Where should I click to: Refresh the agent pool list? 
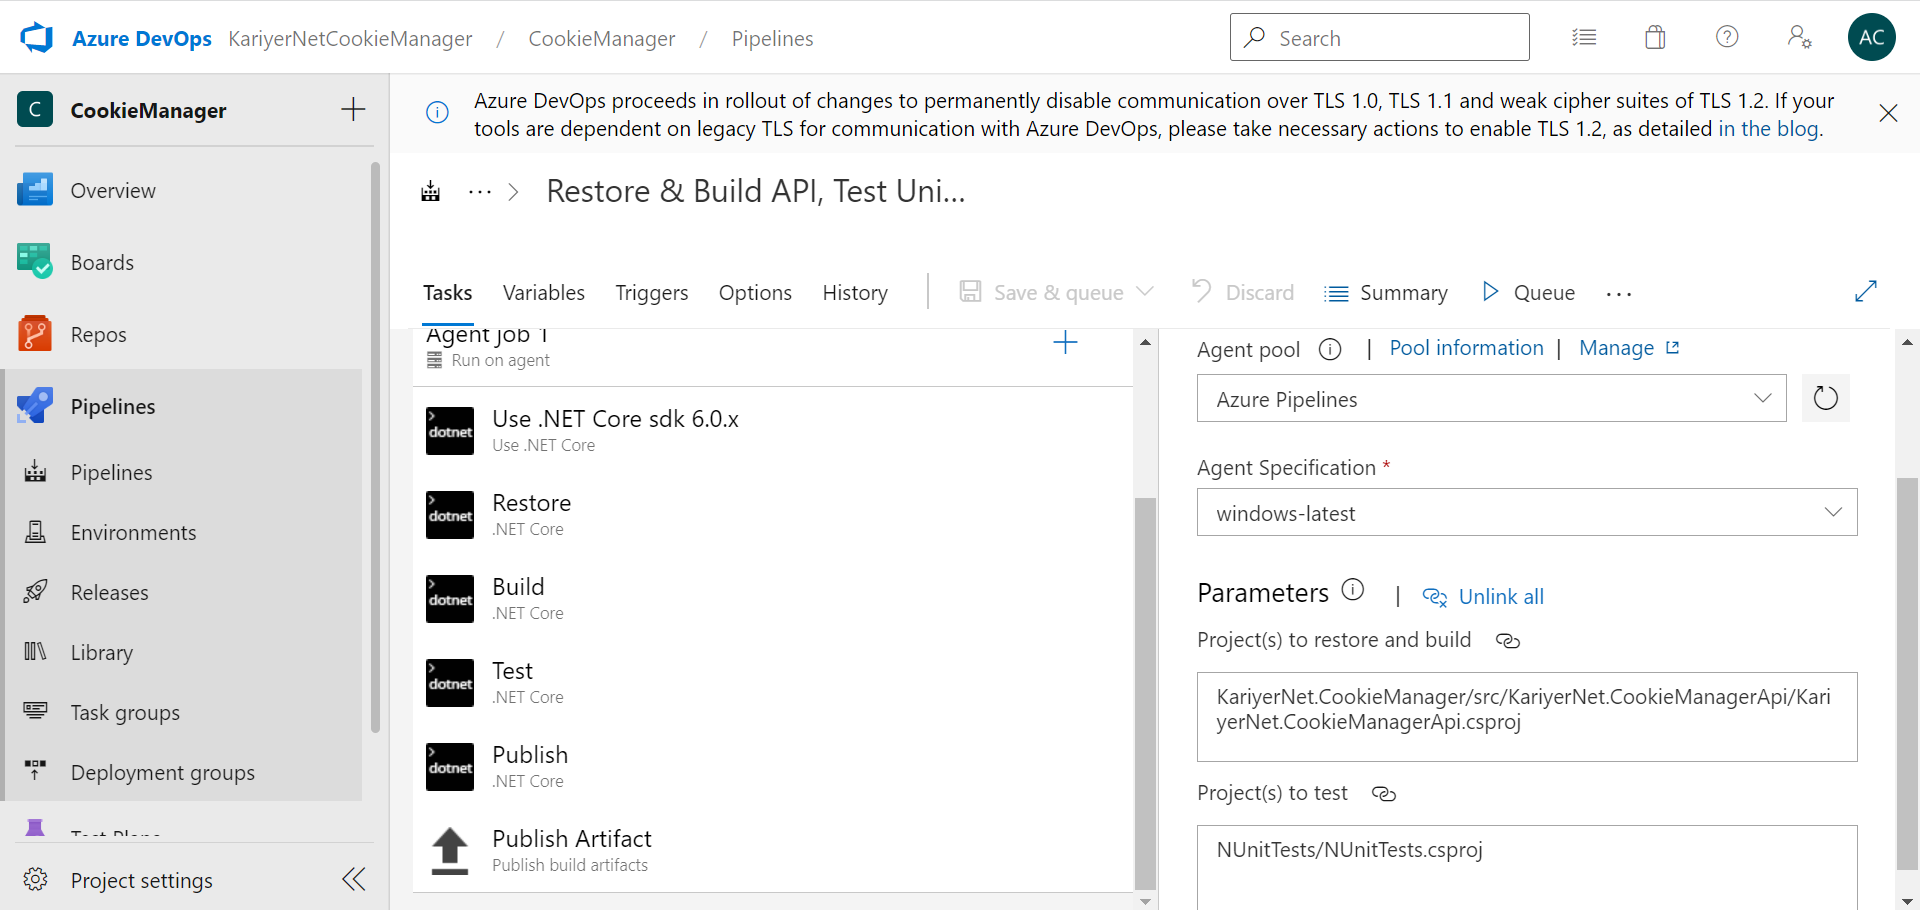[1825, 398]
